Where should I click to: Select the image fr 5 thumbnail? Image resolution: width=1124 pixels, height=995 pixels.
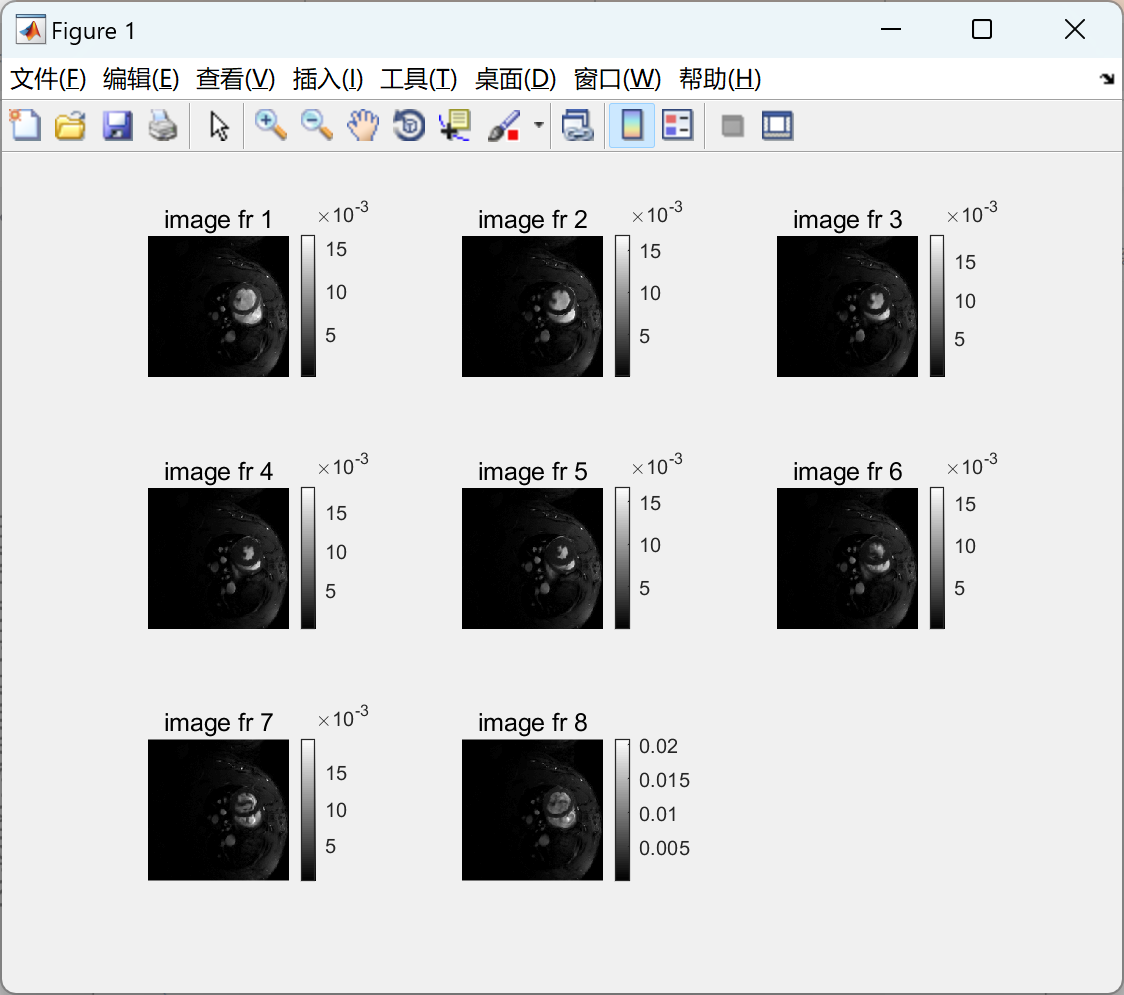point(533,558)
